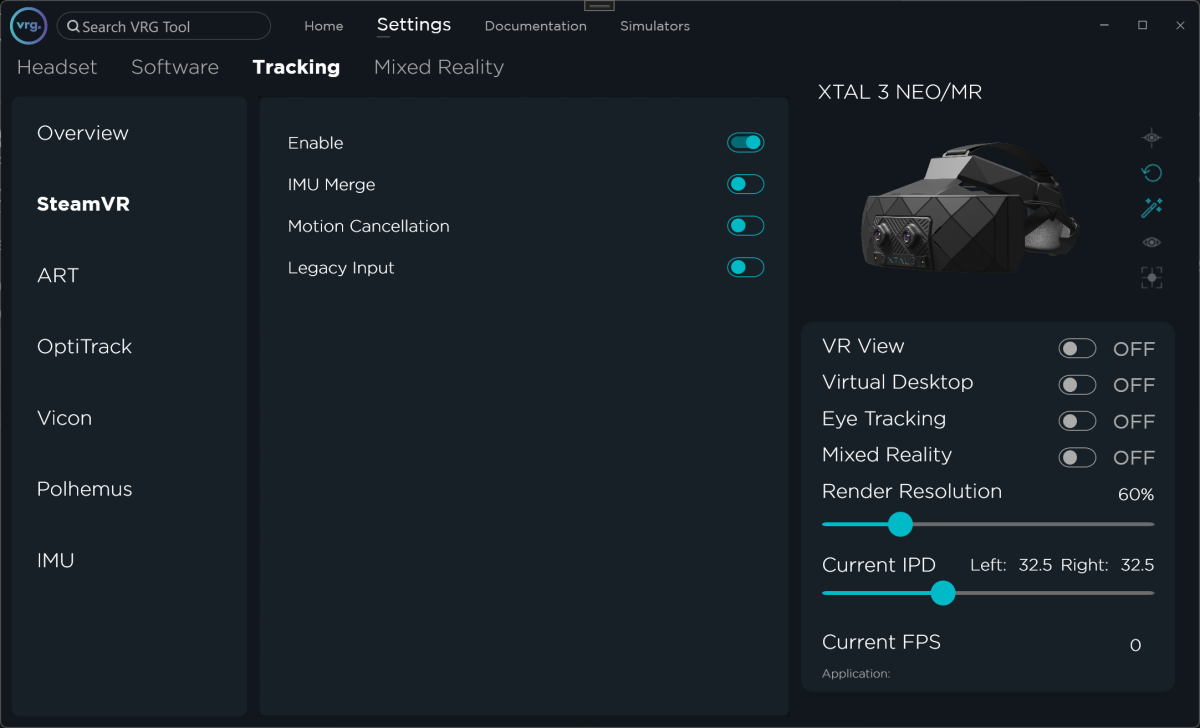Open the Simulators menu
This screenshot has width=1200, height=728.
pos(655,26)
